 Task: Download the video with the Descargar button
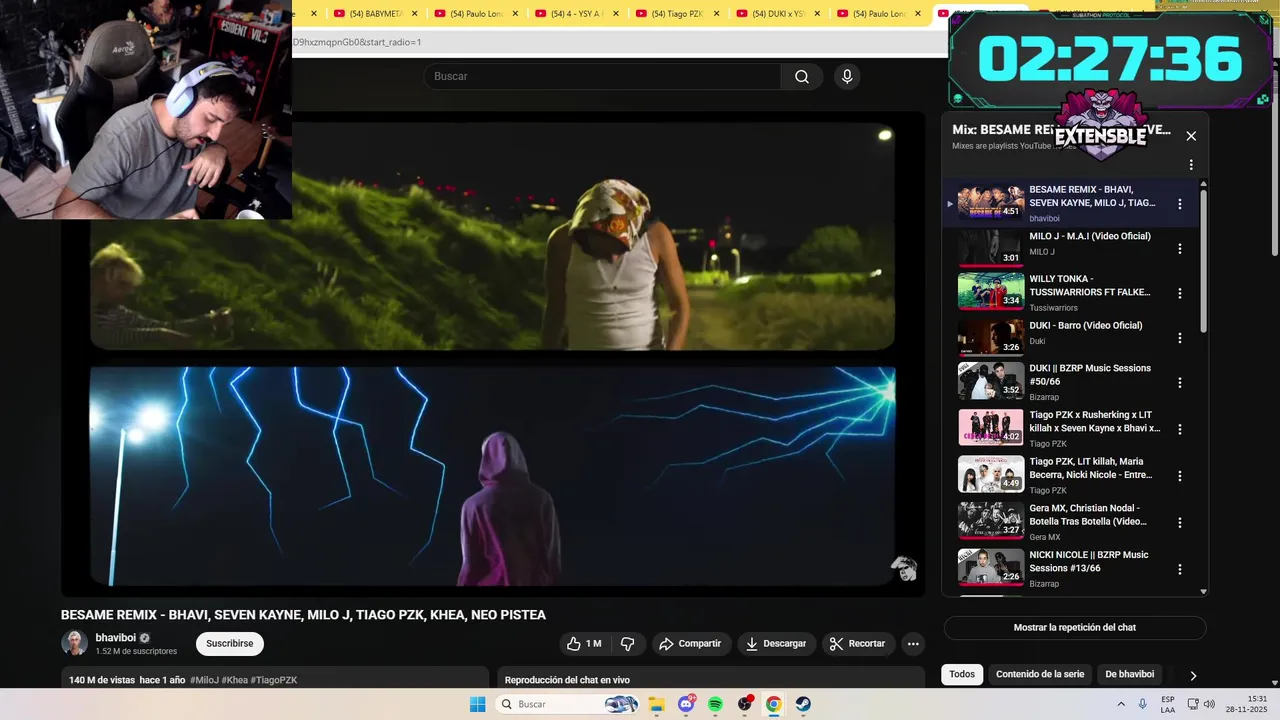coord(776,644)
